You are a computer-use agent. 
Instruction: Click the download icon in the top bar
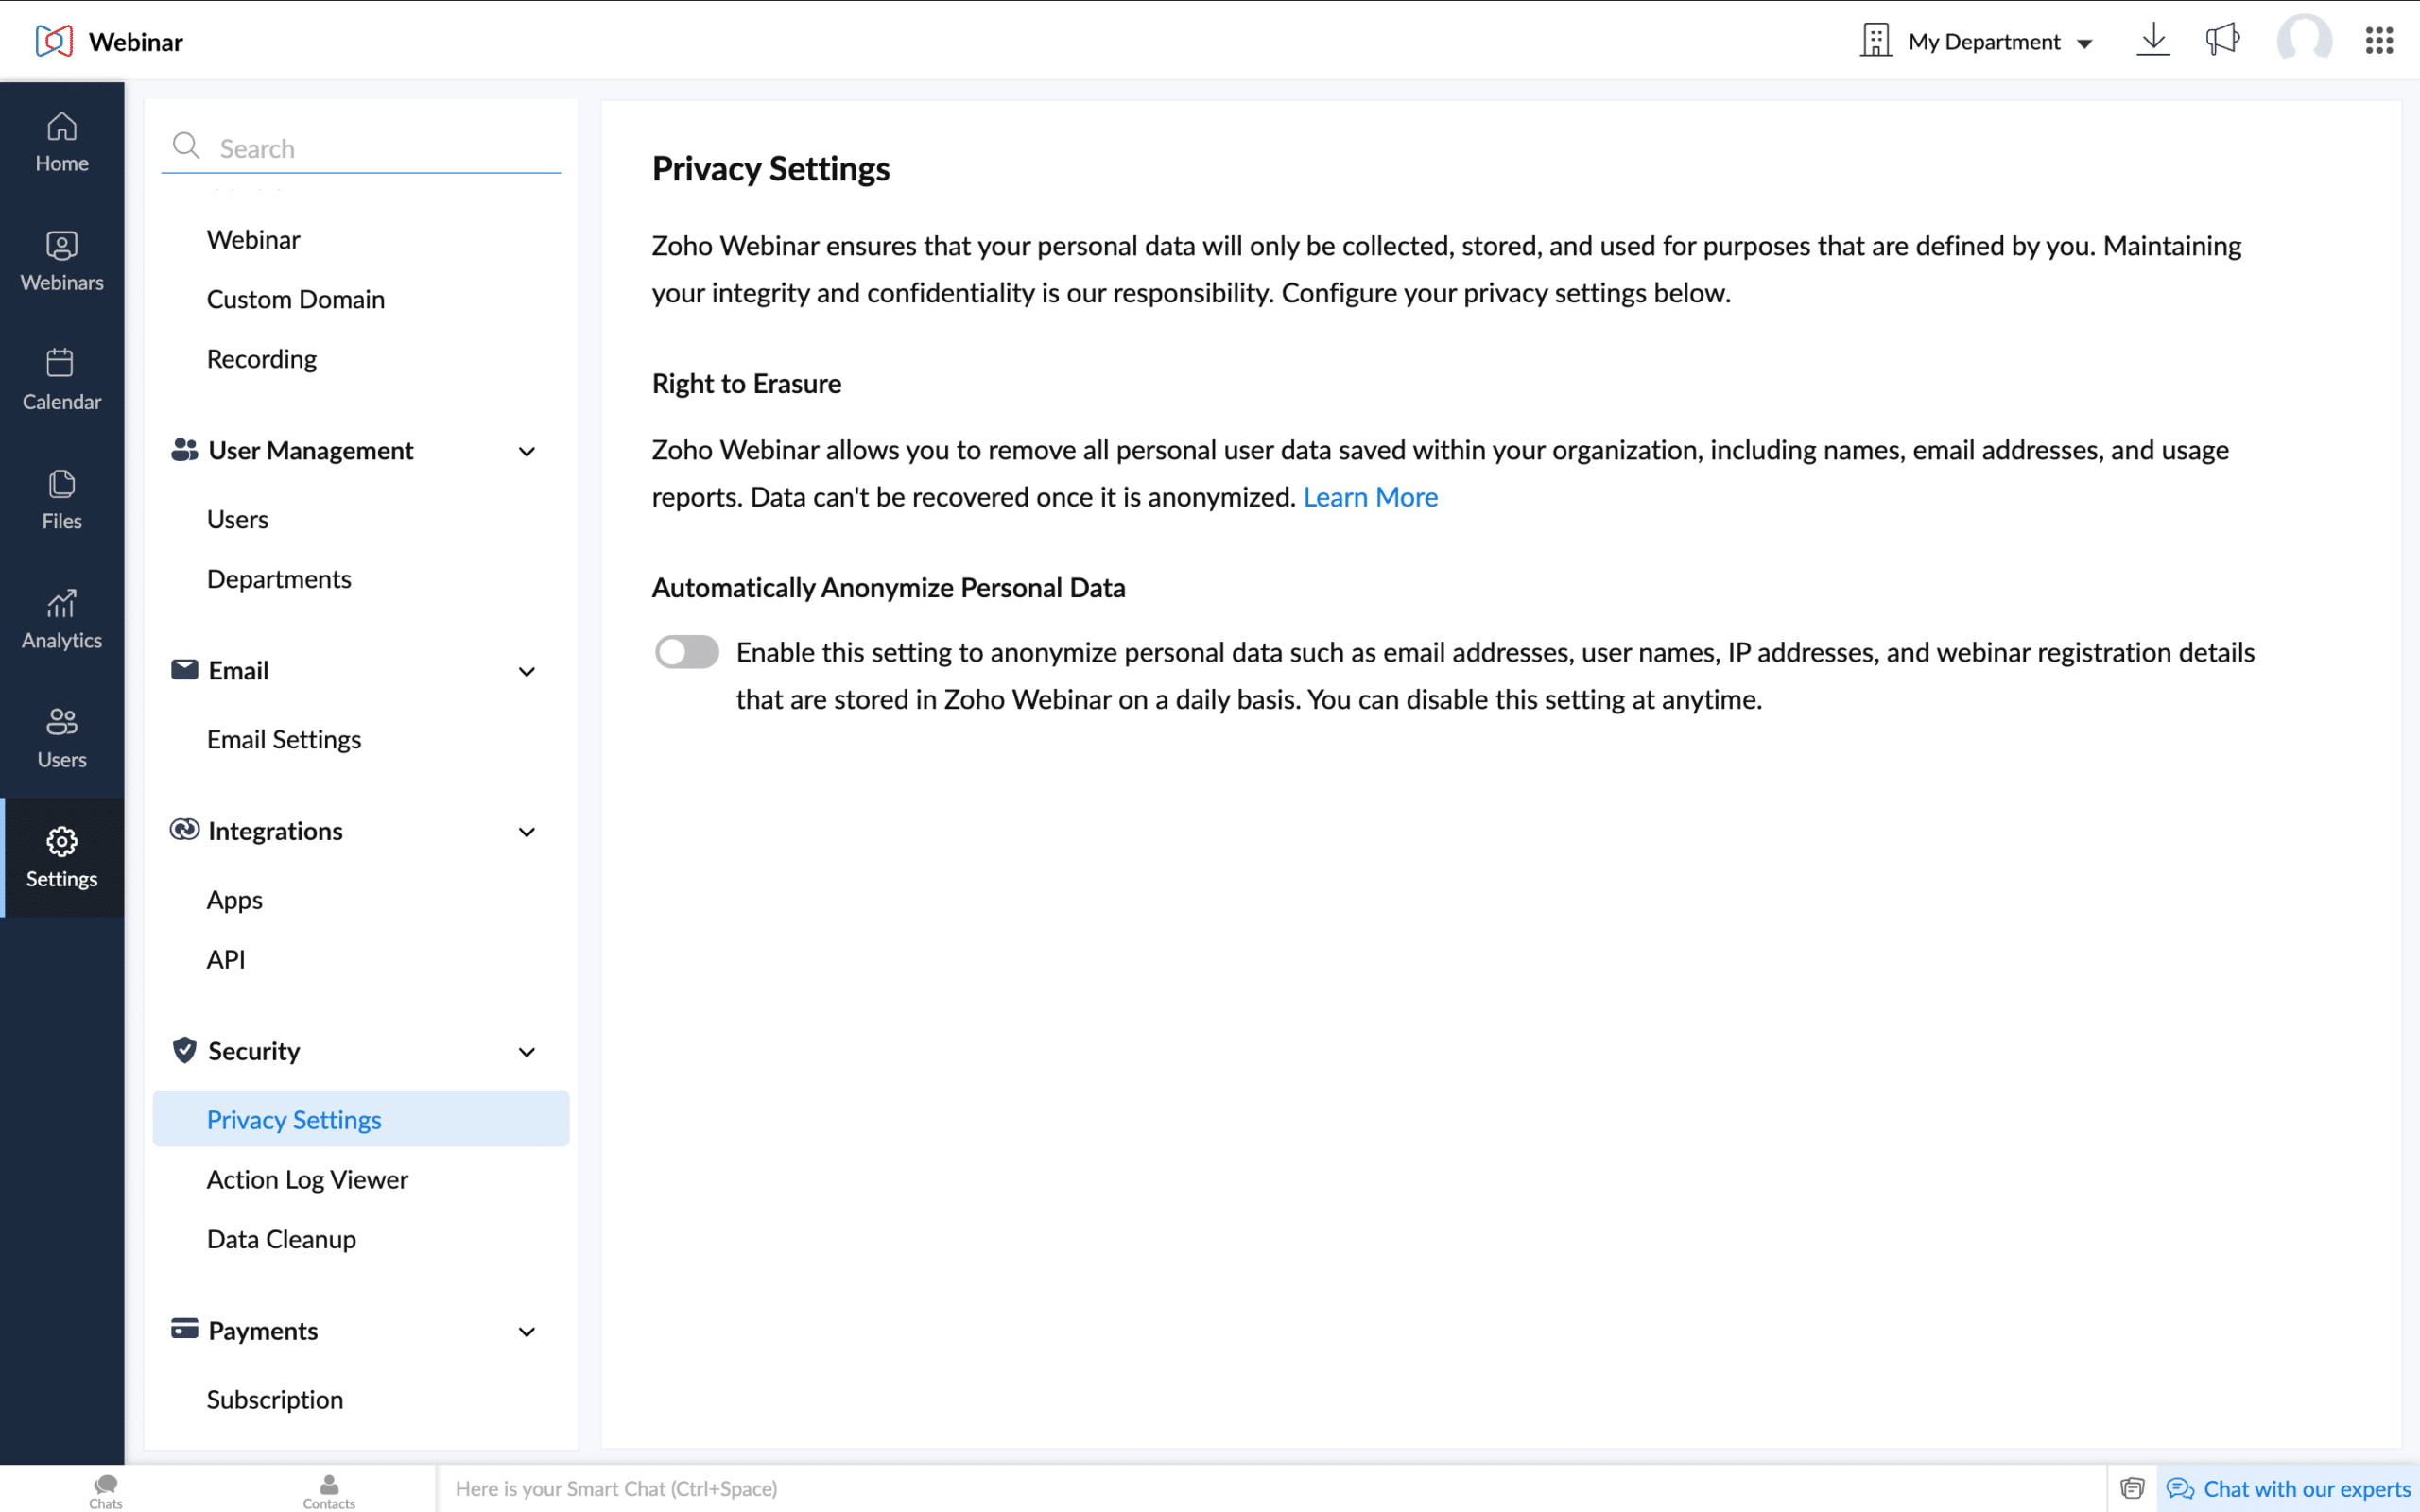tap(2152, 41)
